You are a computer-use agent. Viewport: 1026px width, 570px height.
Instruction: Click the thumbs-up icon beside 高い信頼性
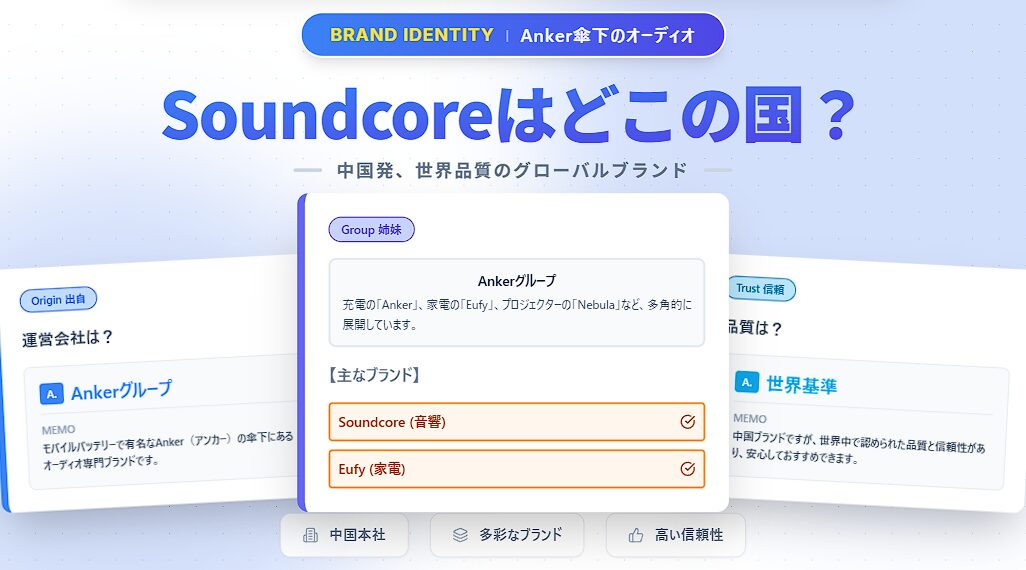(635, 536)
